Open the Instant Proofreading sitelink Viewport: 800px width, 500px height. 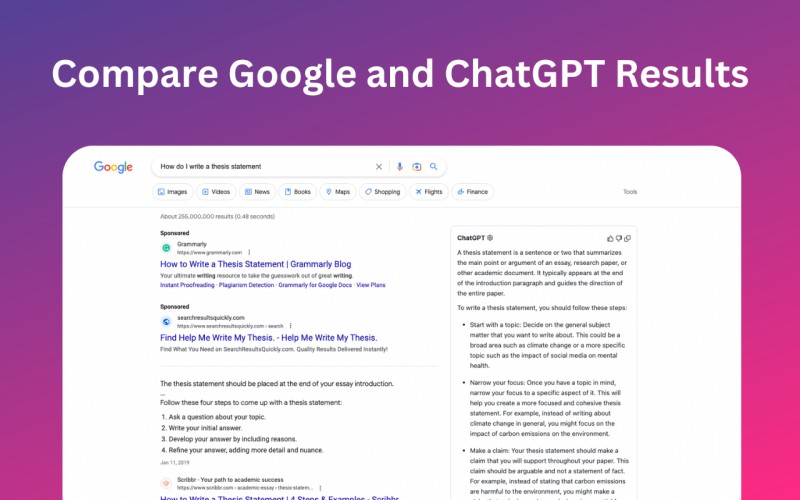[187, 285]
